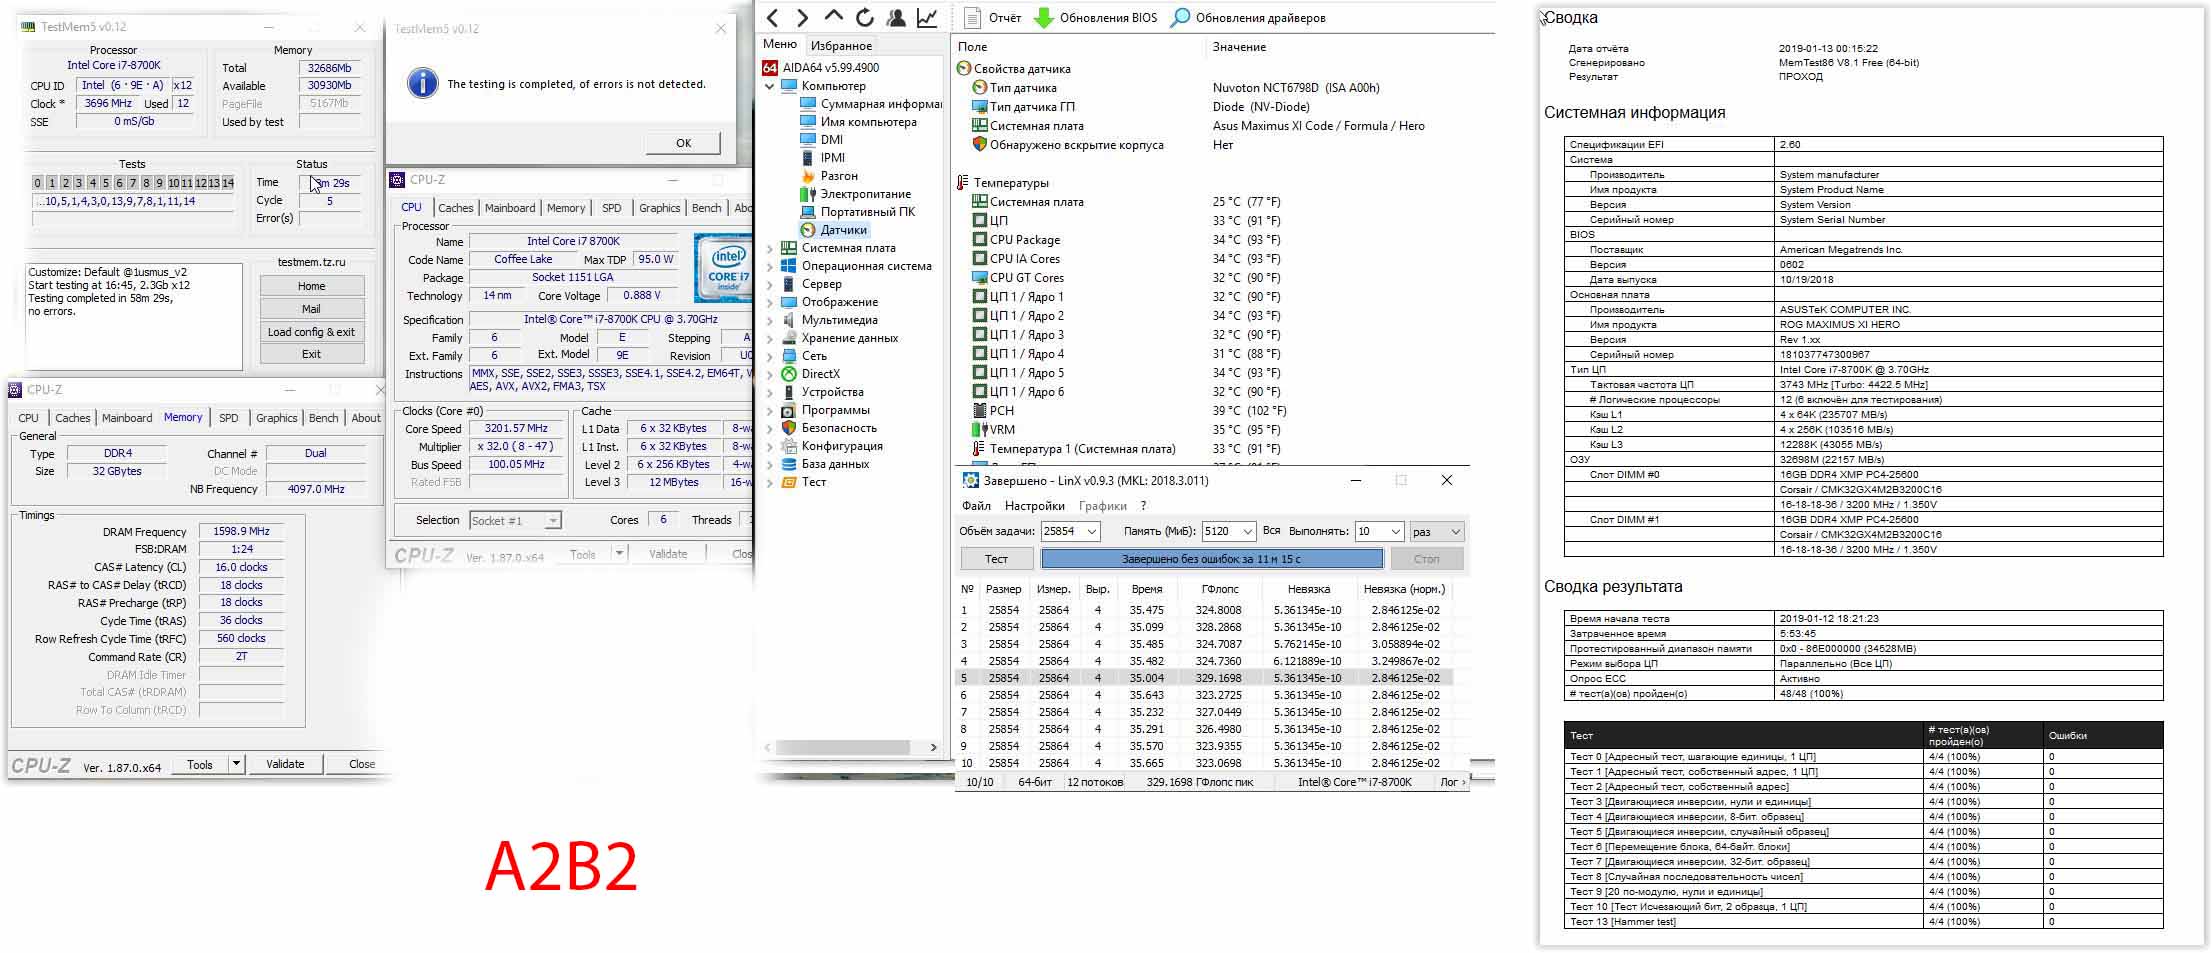This screenshot has width=2212, height=953.
Task: Click Обновления драйверов in the toolbar
Action: tap(1249, 17)
